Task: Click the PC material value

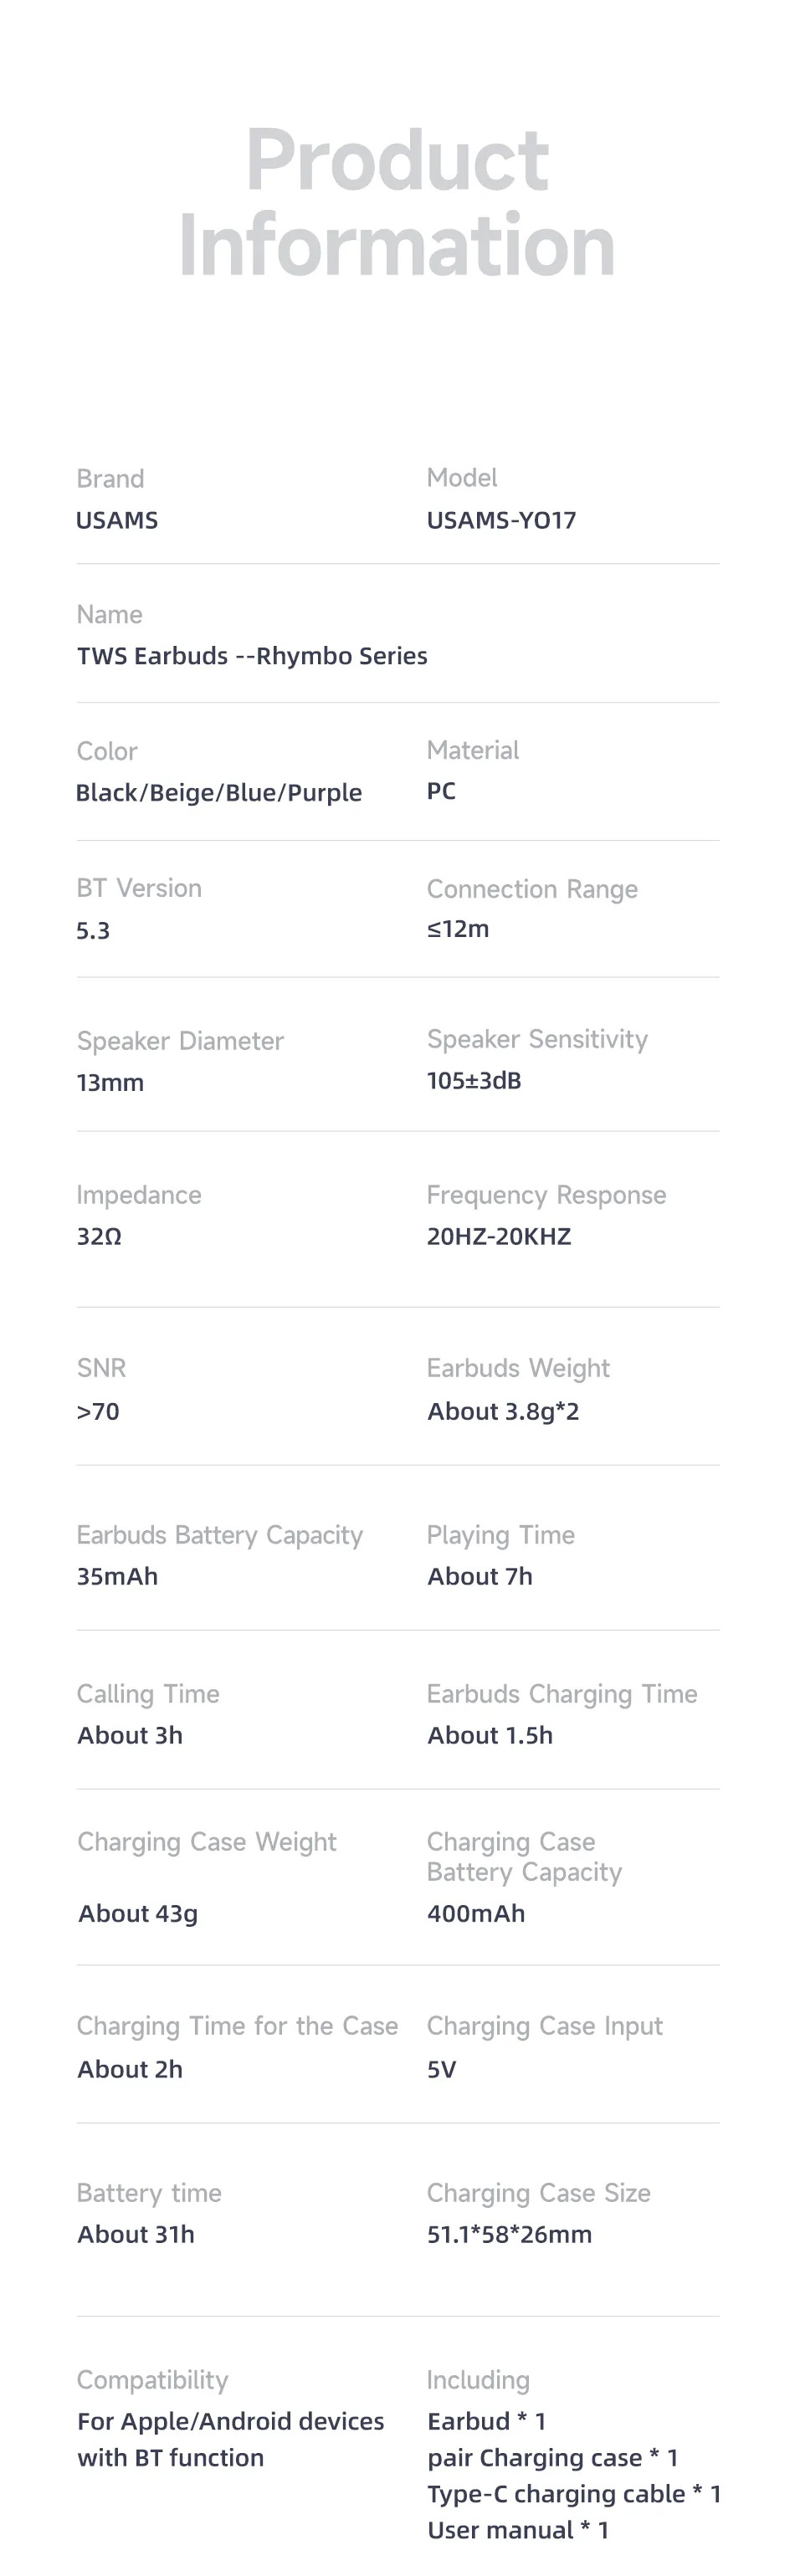Action: 441,791
